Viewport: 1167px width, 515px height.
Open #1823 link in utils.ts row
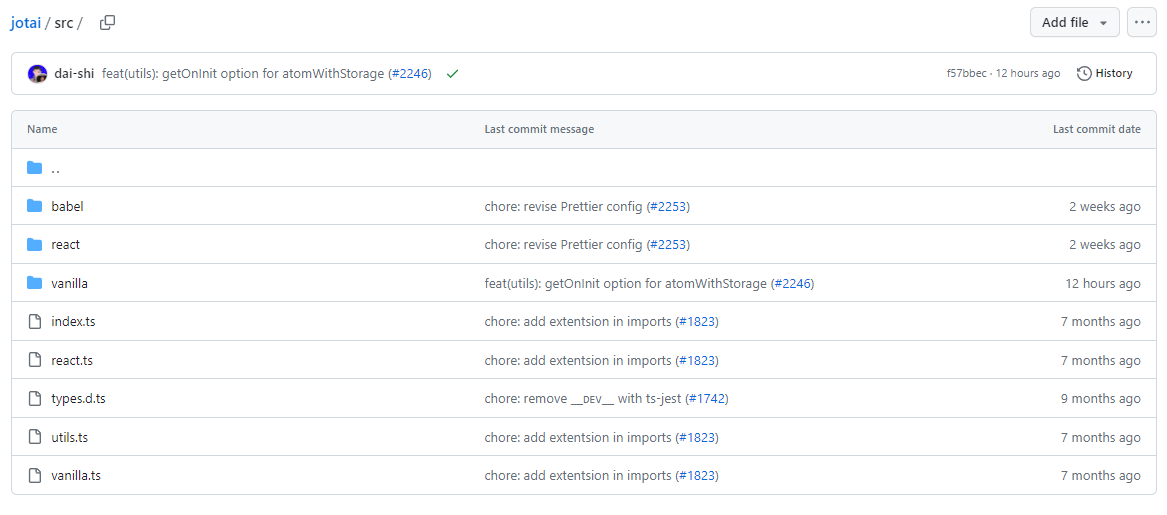pyautogui.click(x=697, y=437)
